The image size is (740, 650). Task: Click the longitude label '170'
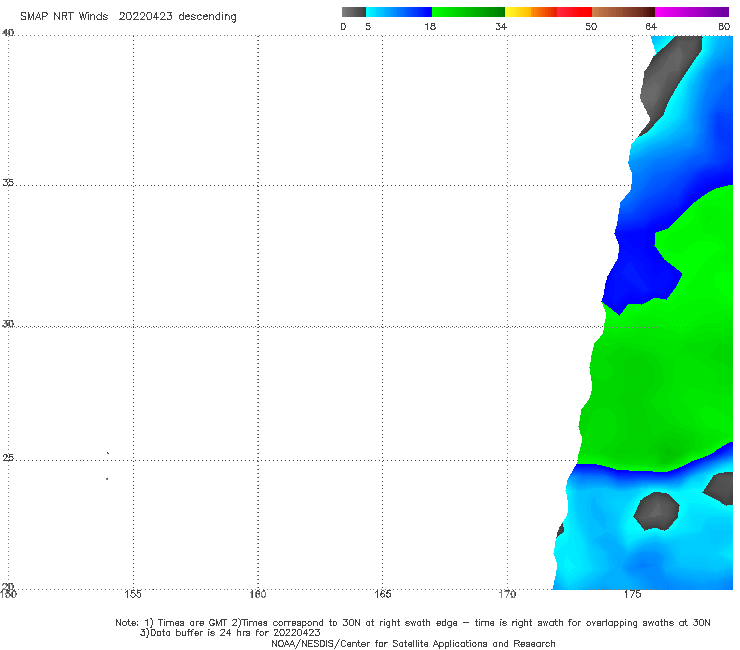(x=507, y=594)
